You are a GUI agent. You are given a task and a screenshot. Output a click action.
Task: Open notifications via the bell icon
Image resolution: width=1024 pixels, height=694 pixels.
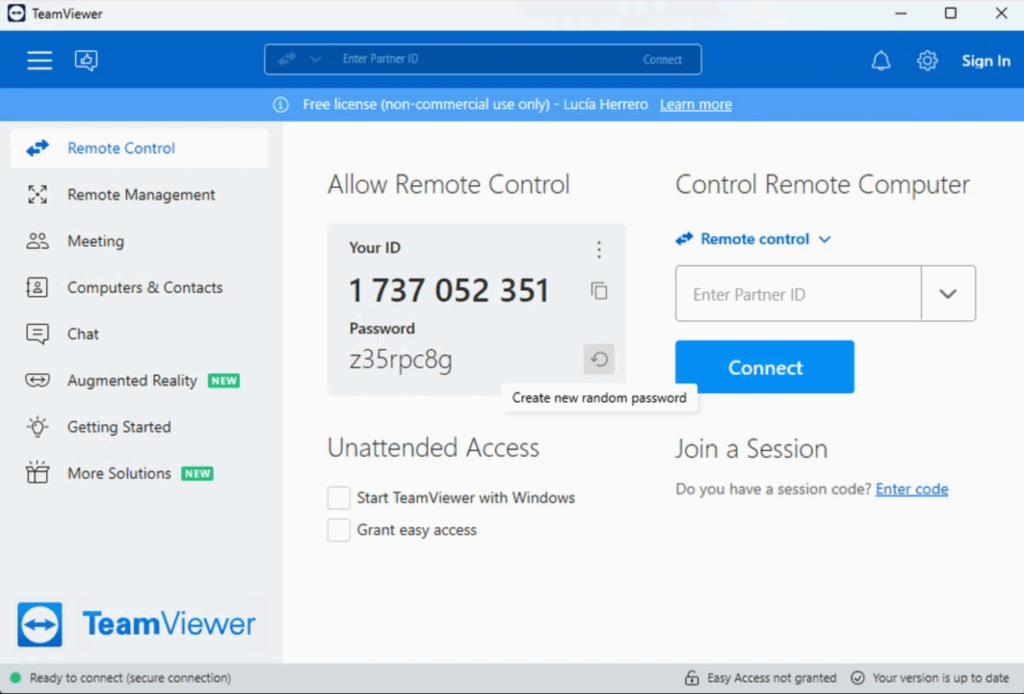[x=880, y=60]
